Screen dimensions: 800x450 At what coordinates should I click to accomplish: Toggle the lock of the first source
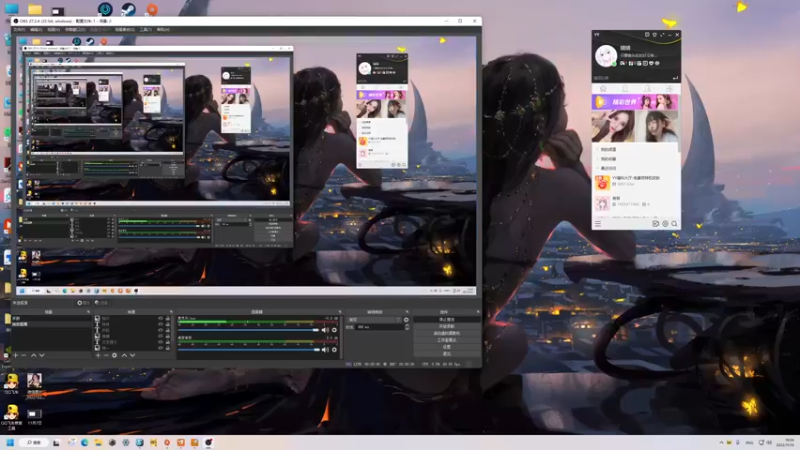coord(167,318)
